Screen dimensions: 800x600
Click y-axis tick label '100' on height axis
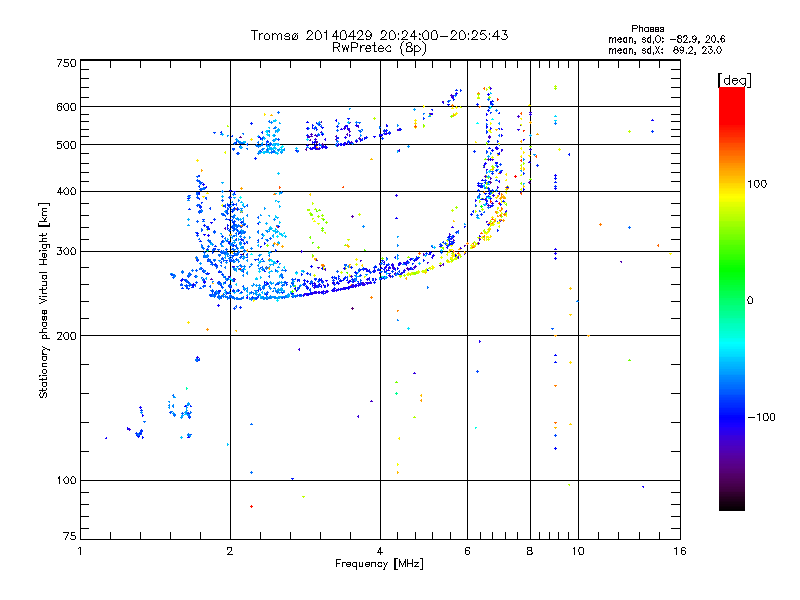(66, 480)
